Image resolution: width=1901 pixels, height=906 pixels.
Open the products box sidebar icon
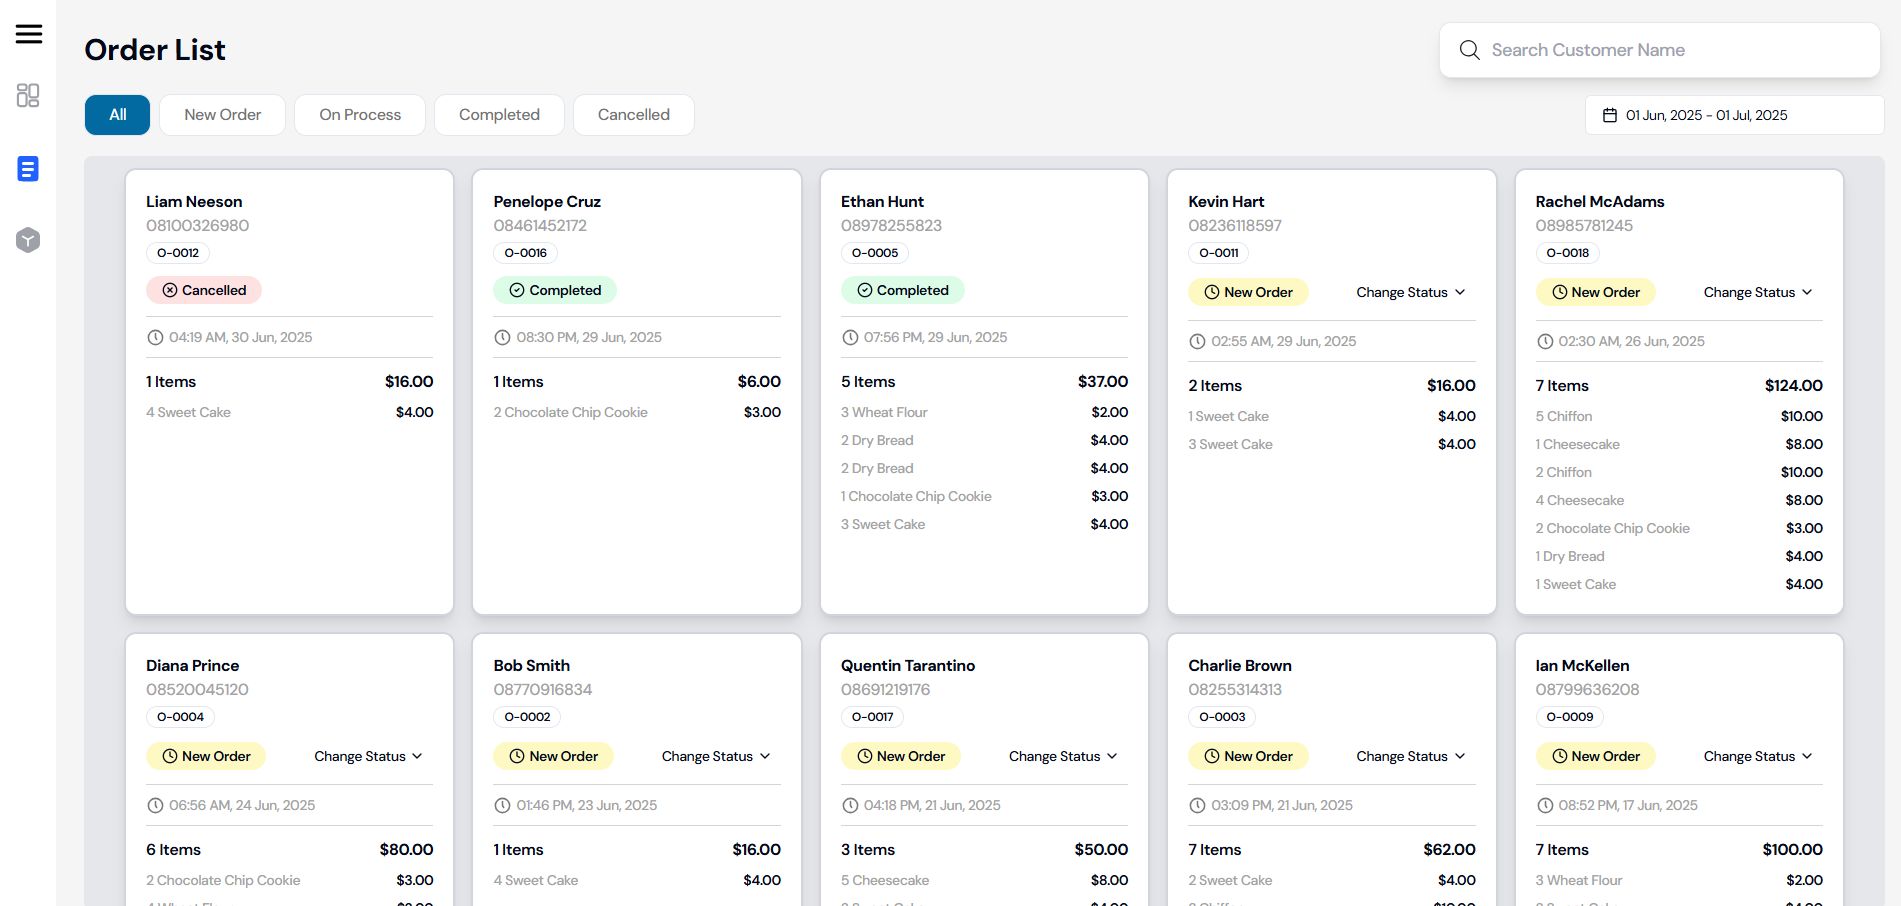click(28, 240)
